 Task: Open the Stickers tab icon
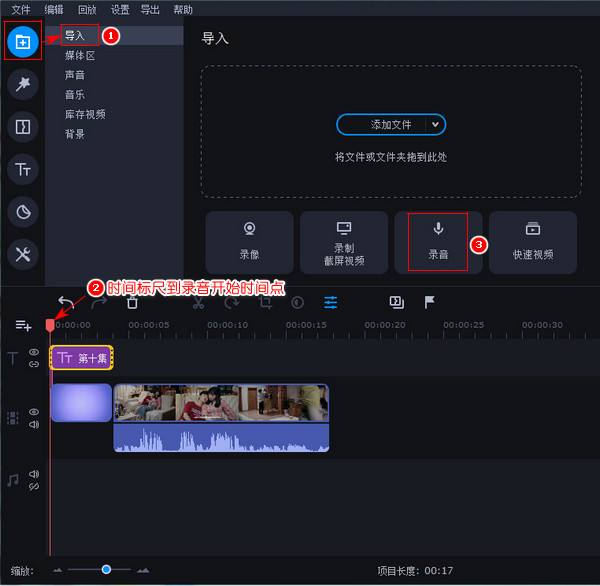pos(23,212)
